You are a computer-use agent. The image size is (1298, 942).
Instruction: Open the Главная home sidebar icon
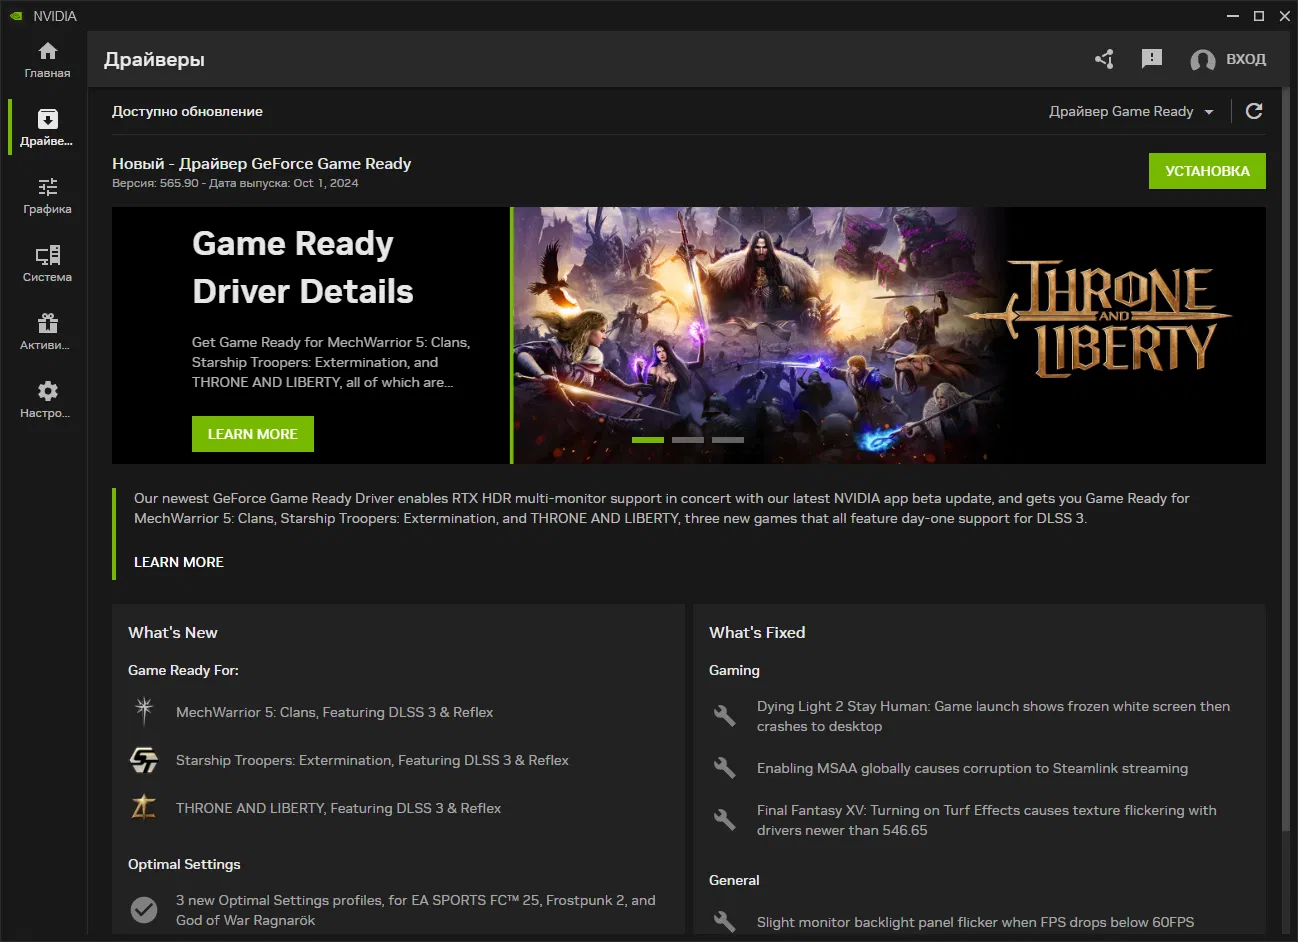coord(47,59)
